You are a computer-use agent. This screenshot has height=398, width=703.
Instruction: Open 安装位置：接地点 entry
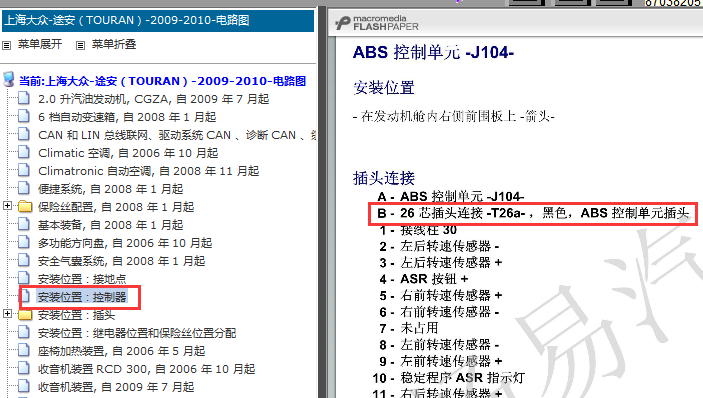click(82, 279)
